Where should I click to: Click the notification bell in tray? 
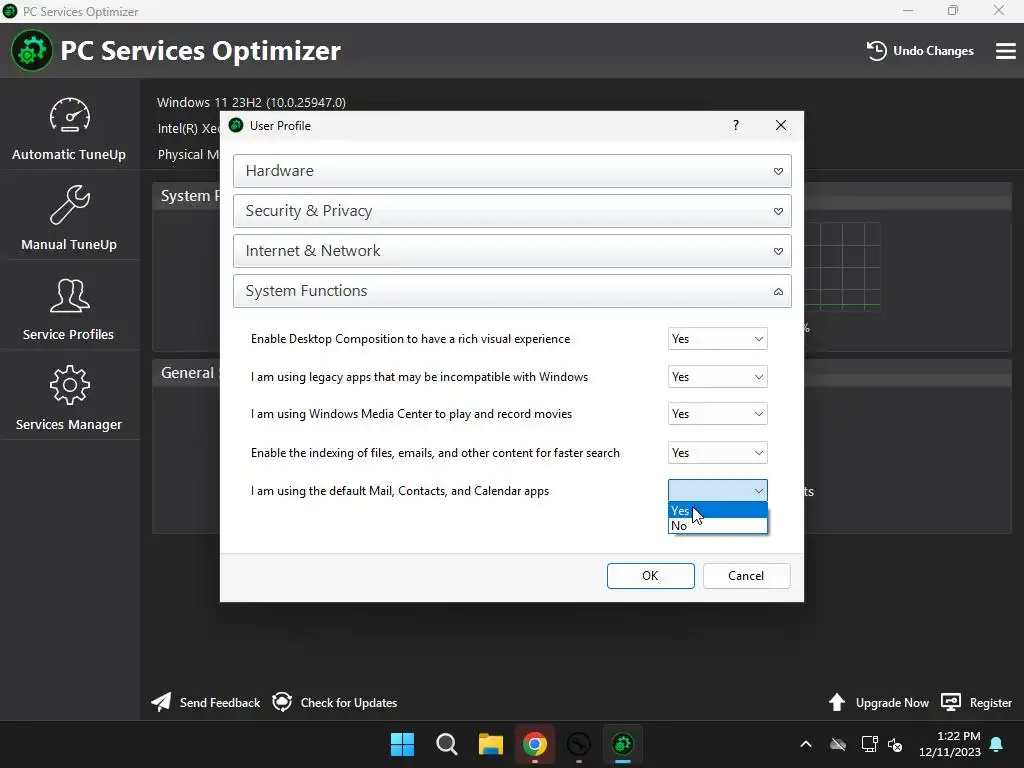pos(997,744)
